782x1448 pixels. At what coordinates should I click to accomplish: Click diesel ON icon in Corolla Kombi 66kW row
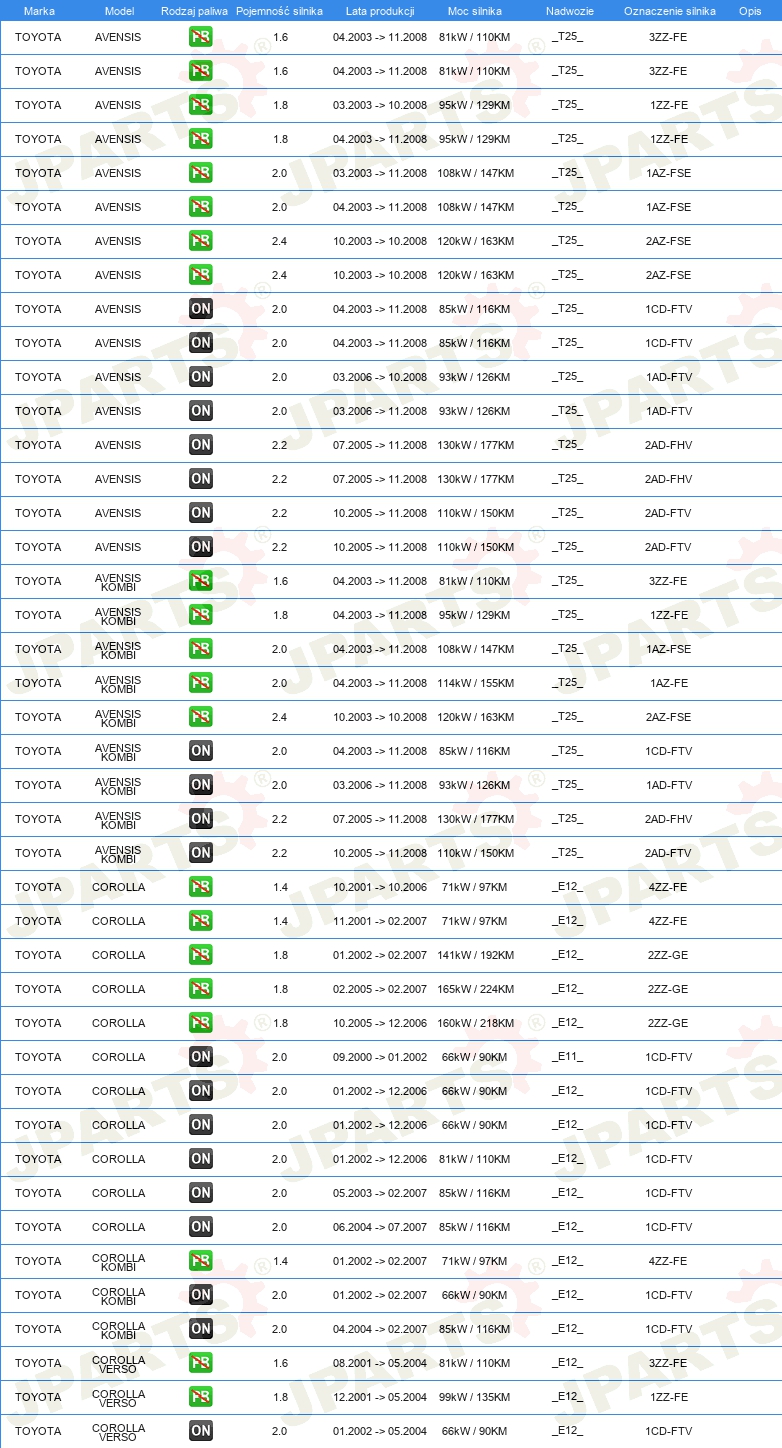tap(201, 1295)
